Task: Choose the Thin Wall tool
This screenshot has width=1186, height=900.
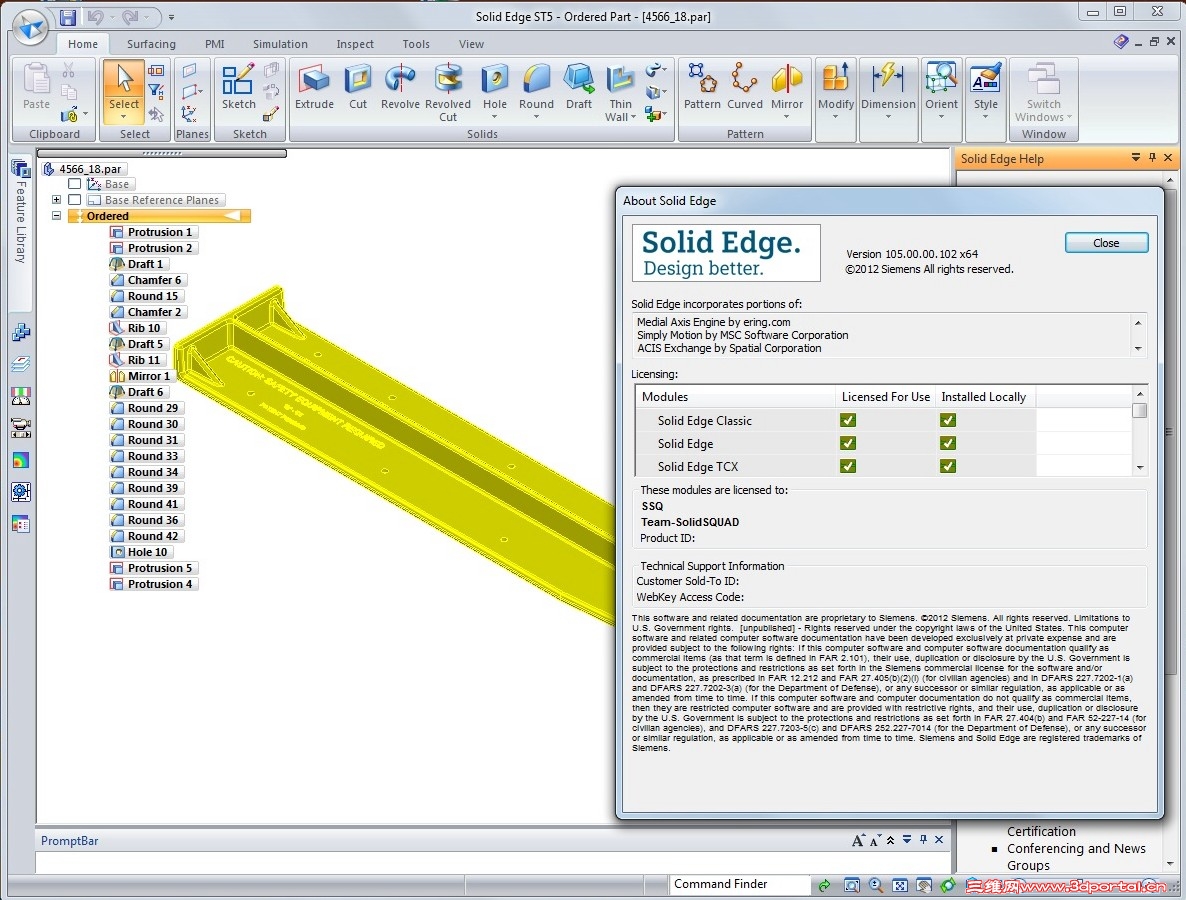Action: pyautogui.click(x=619, y=92)
